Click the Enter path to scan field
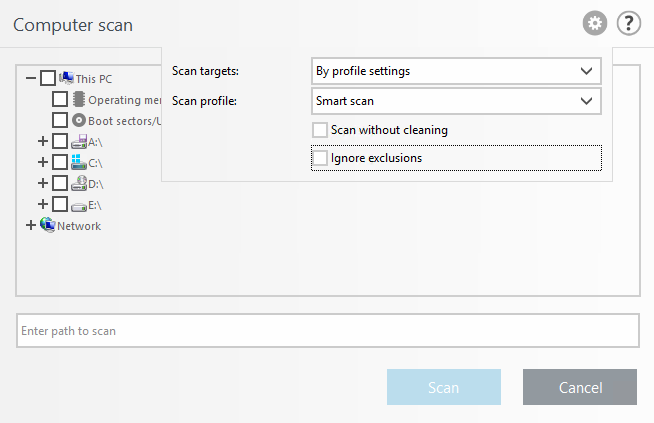 point(327,330)
